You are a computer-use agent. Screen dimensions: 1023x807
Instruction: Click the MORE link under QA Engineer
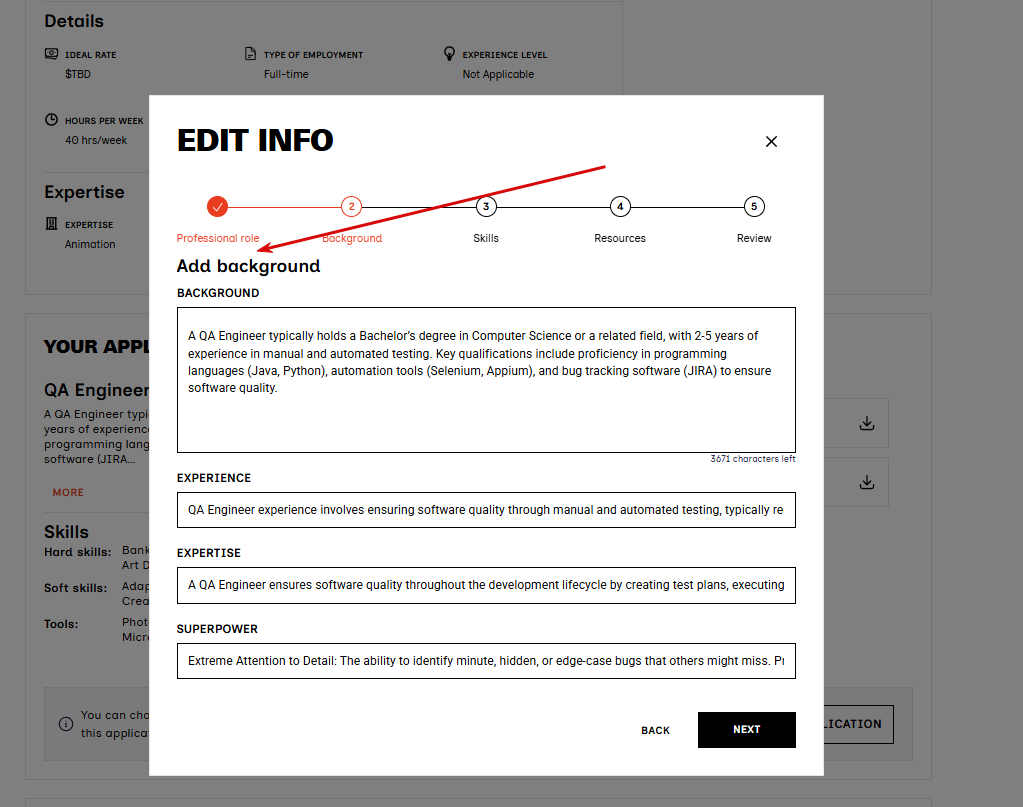tap(68, 493)
